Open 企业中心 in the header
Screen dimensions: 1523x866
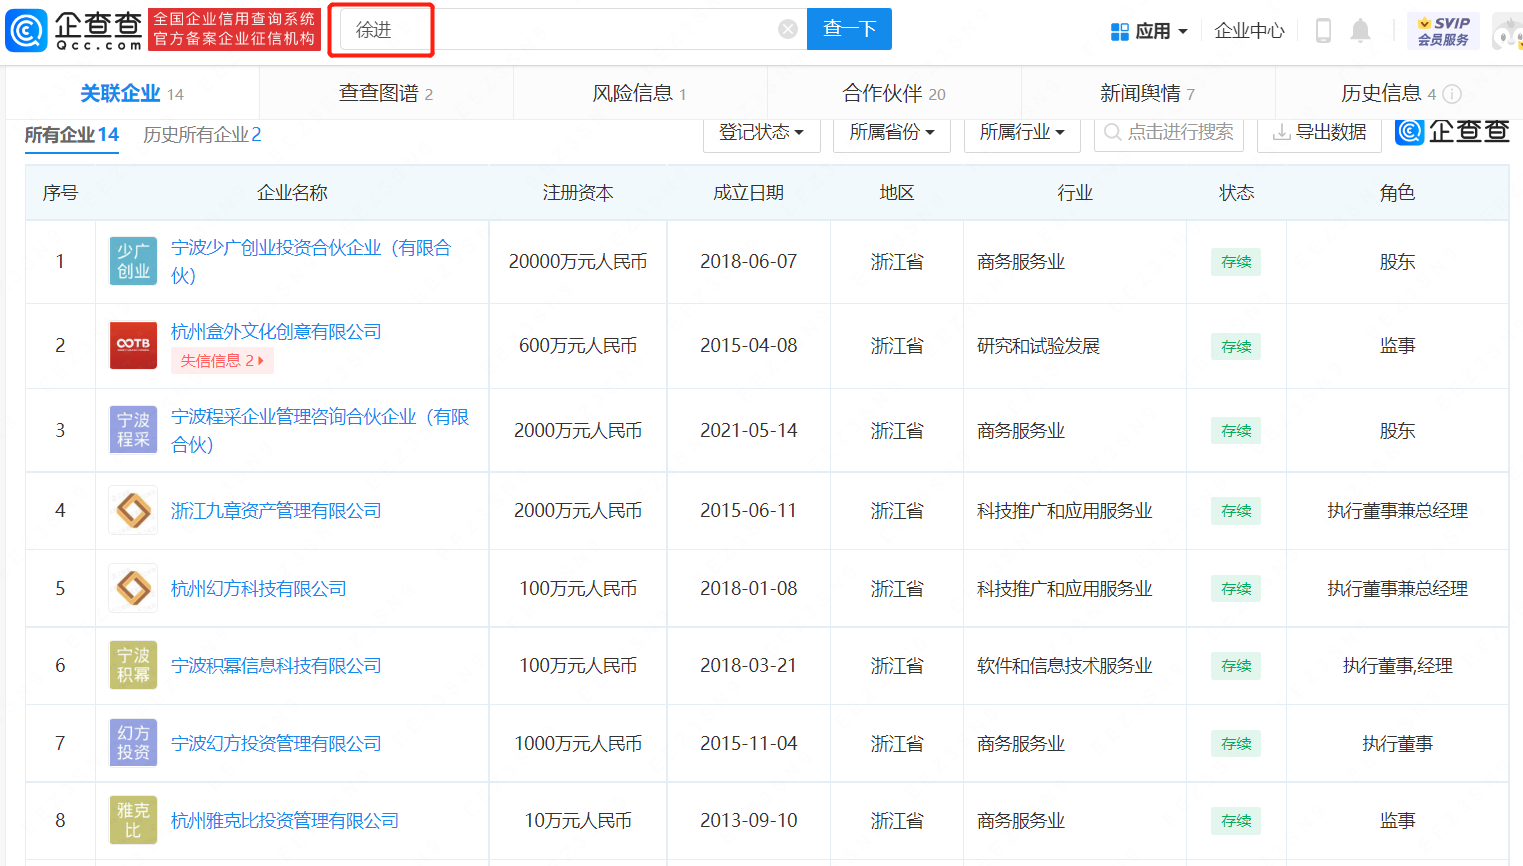[1249, 31]
